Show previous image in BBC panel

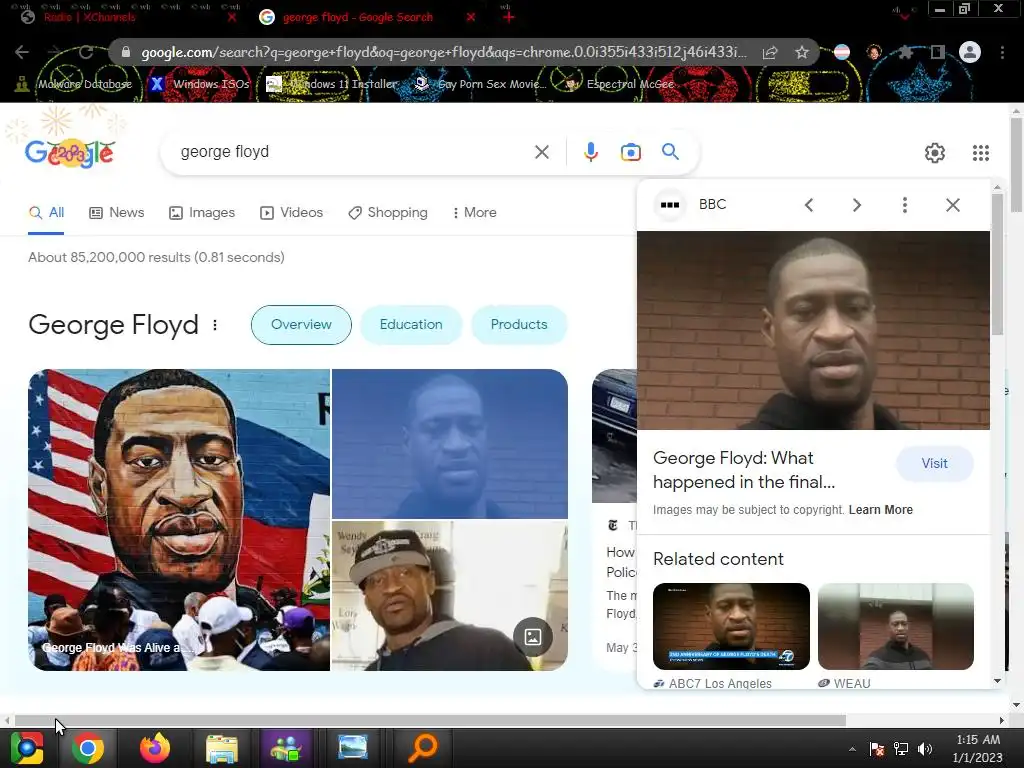click(809, 205)
